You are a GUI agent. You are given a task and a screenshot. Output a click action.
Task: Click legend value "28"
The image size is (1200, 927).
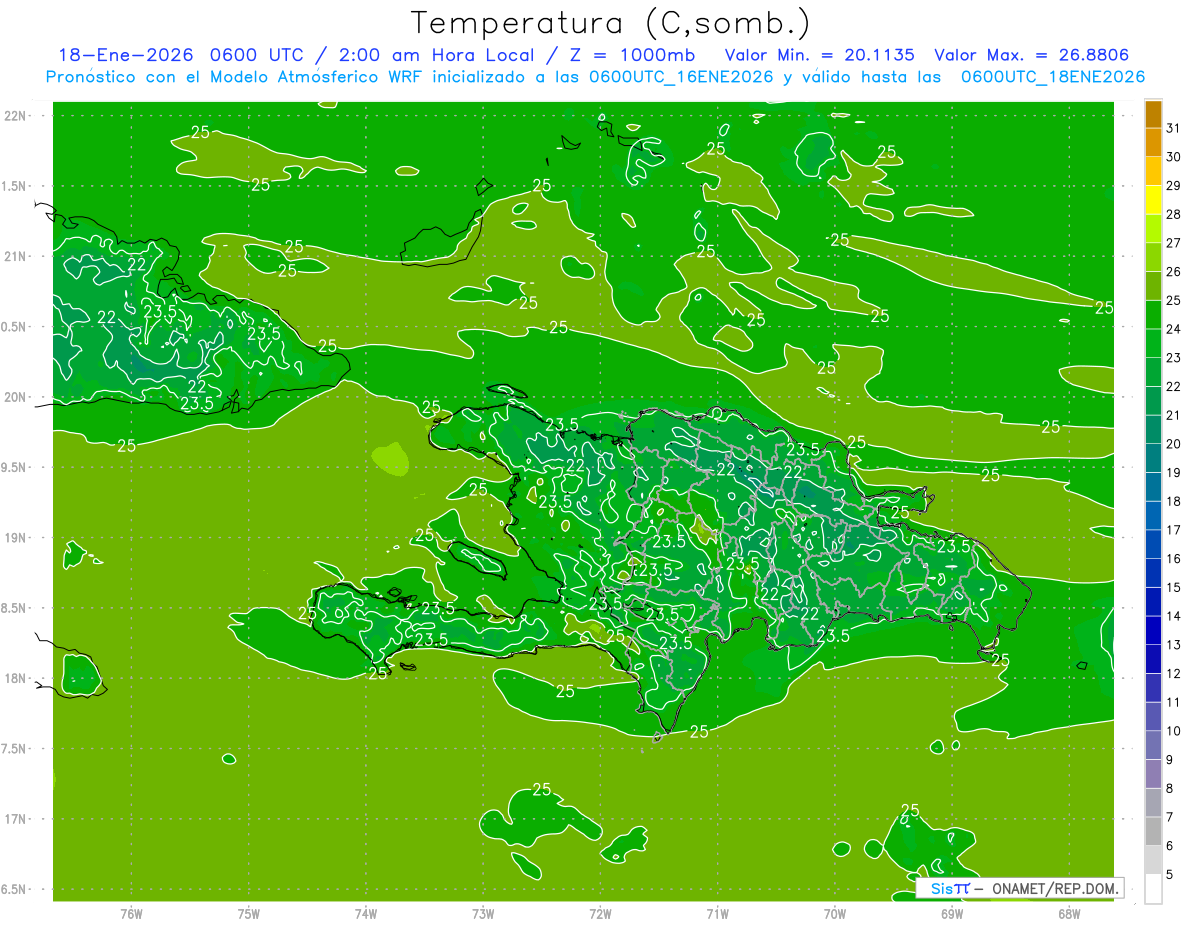(x=1174, y=215)
